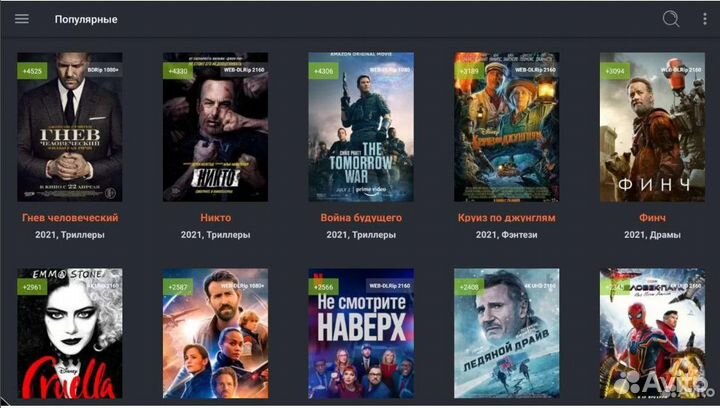This screenshot has width=720, height=408.
Task: Open the Финч movie poster
Action: [x=652, y=127]
